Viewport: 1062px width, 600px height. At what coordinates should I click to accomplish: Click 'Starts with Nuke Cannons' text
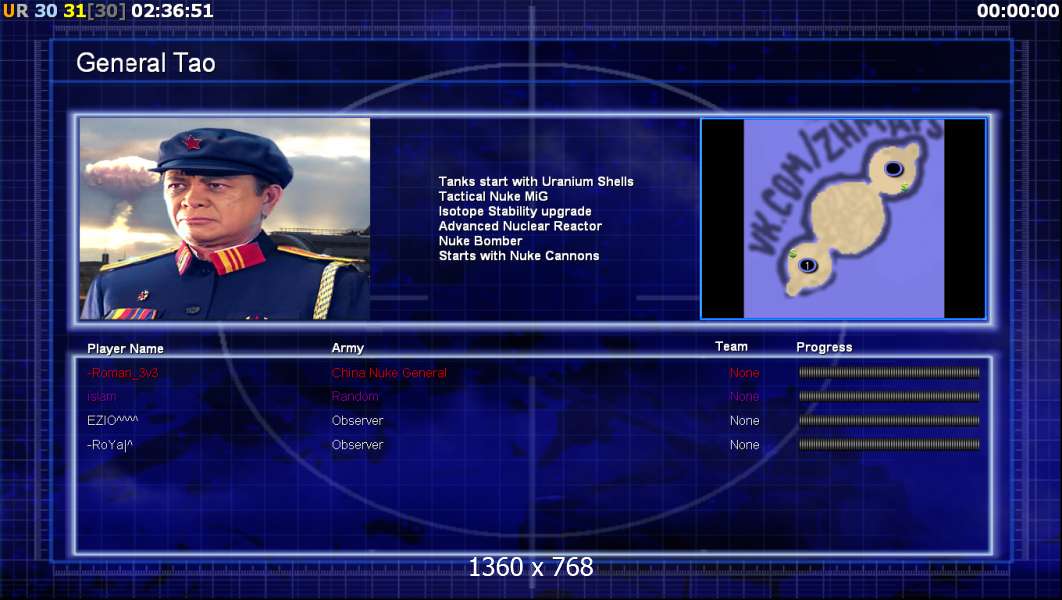[x=519, y=256]
